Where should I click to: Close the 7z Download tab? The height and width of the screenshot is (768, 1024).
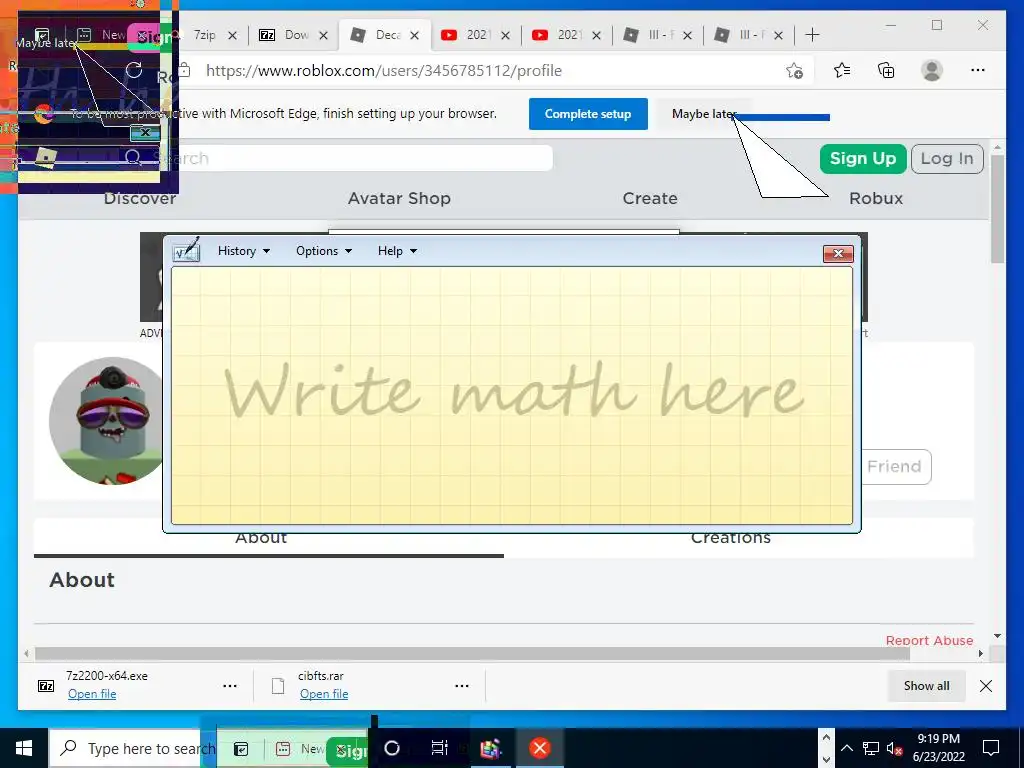[x=323, y=35]
